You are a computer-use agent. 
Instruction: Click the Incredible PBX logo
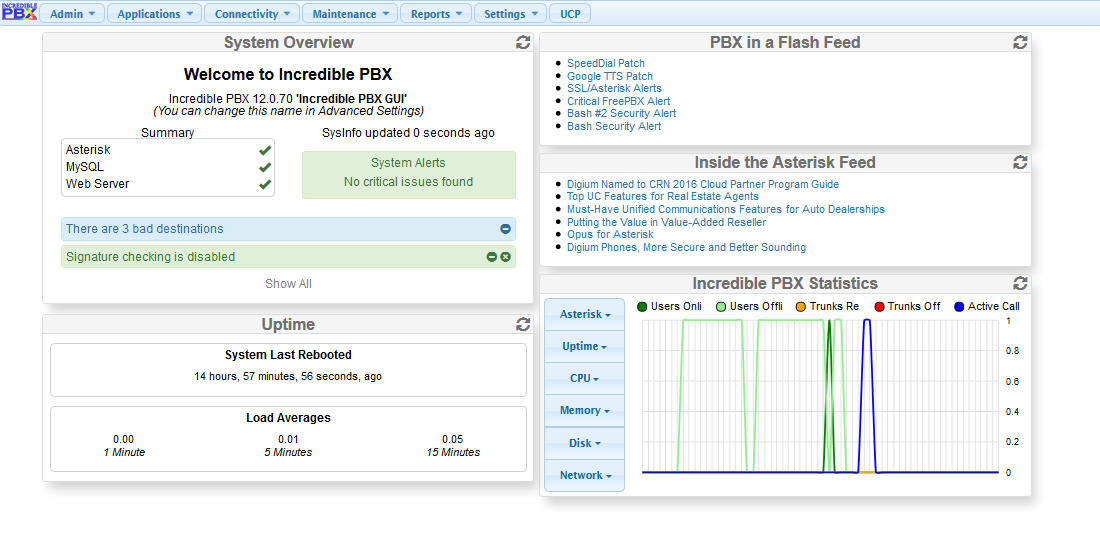[19, 12]
